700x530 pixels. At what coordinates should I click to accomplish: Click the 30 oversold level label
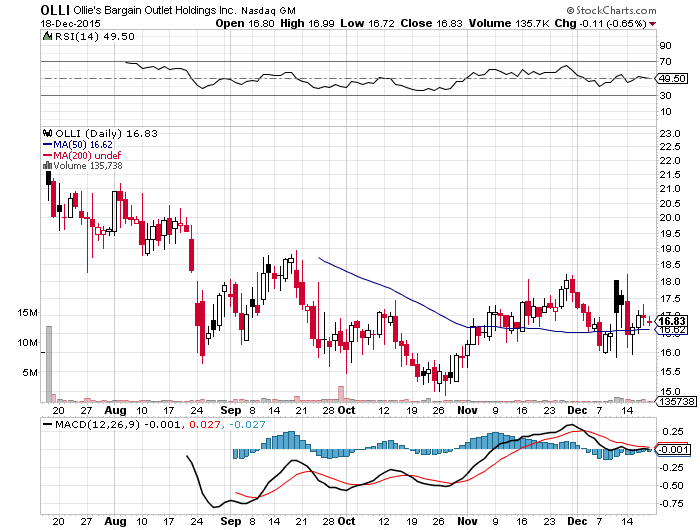[x=665, y=95]
